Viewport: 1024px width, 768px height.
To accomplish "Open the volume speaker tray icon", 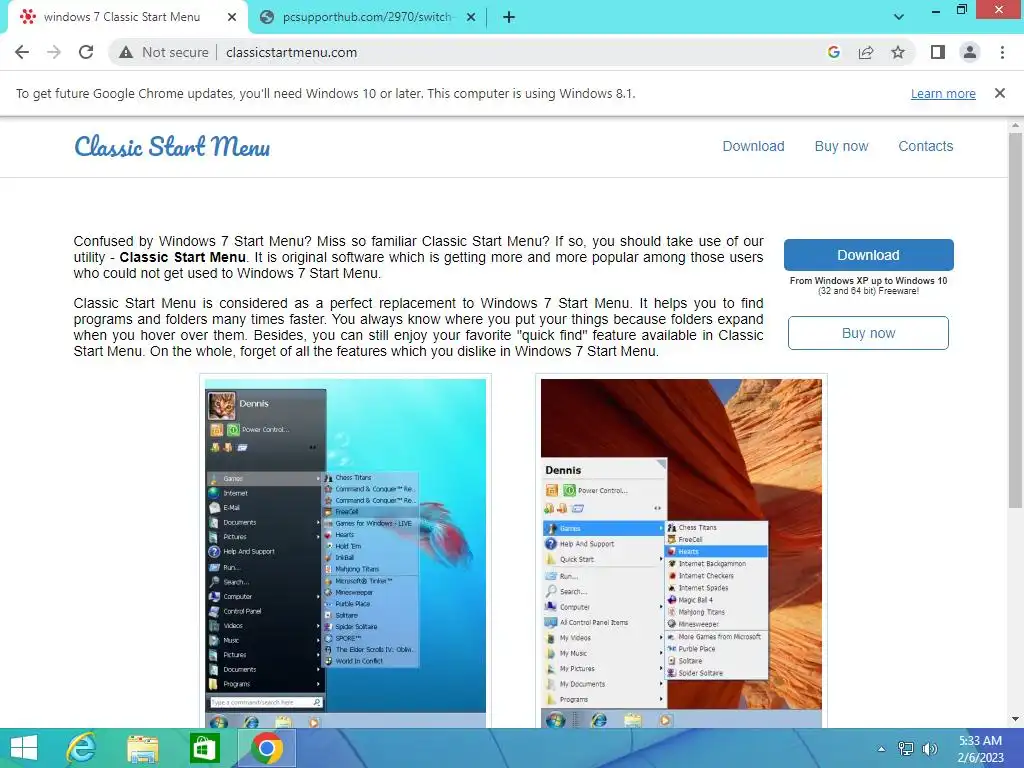I will [x=929, y=748].
